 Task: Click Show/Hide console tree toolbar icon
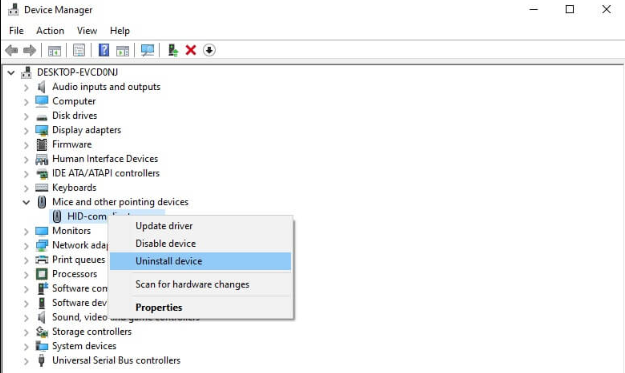tap(54, 51)
